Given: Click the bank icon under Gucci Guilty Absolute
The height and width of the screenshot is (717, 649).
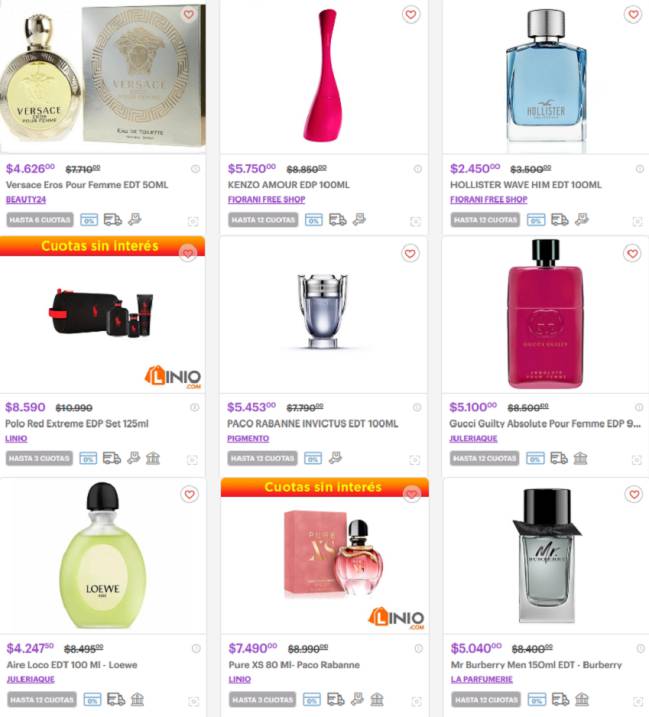Looking at the screenshot, I should coord(580,458).
